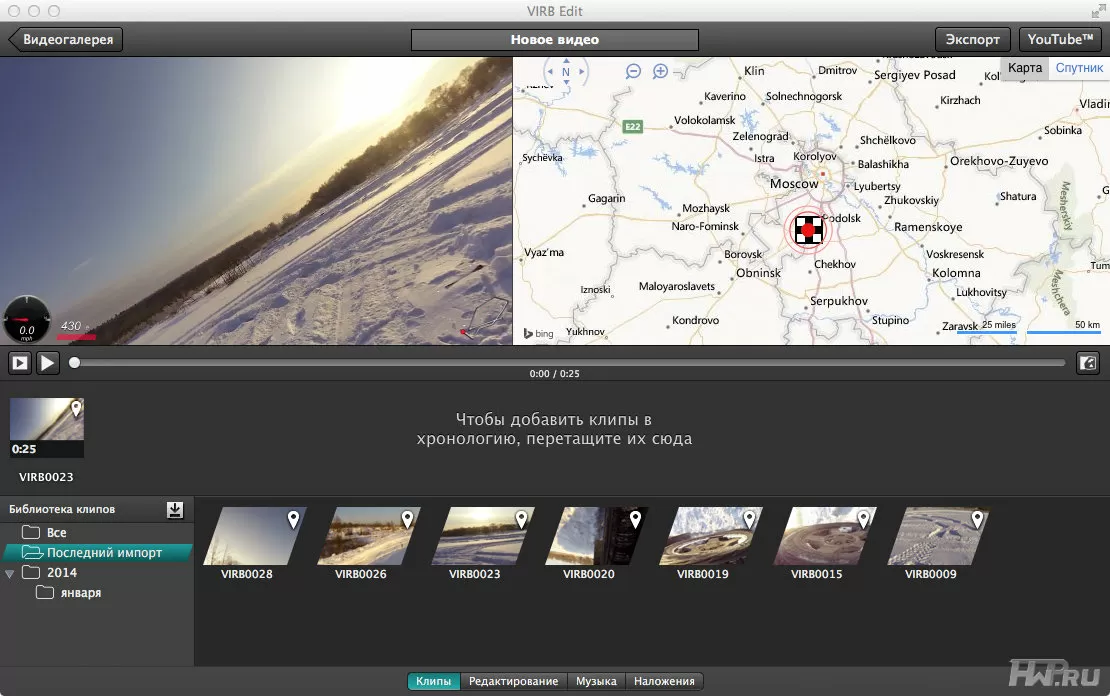
Task: Switch map to Карта view
Action: click(1024, 68)
